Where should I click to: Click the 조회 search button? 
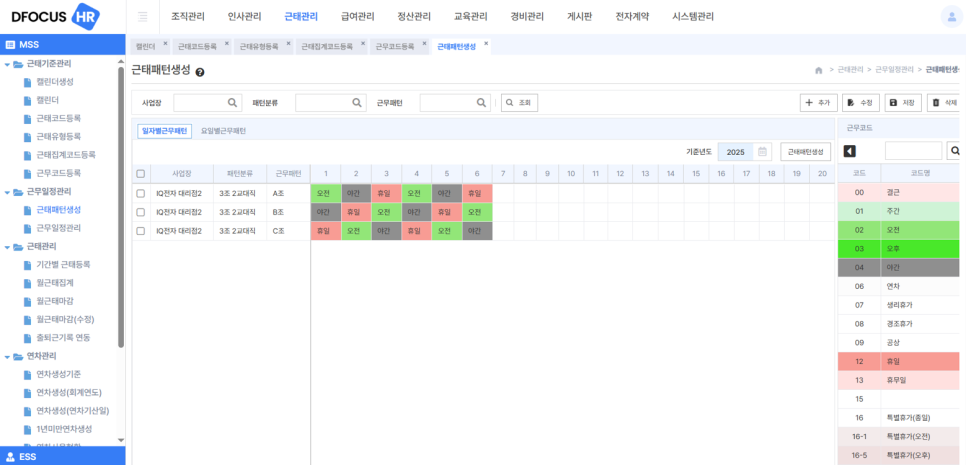click(x=519, y=103)
